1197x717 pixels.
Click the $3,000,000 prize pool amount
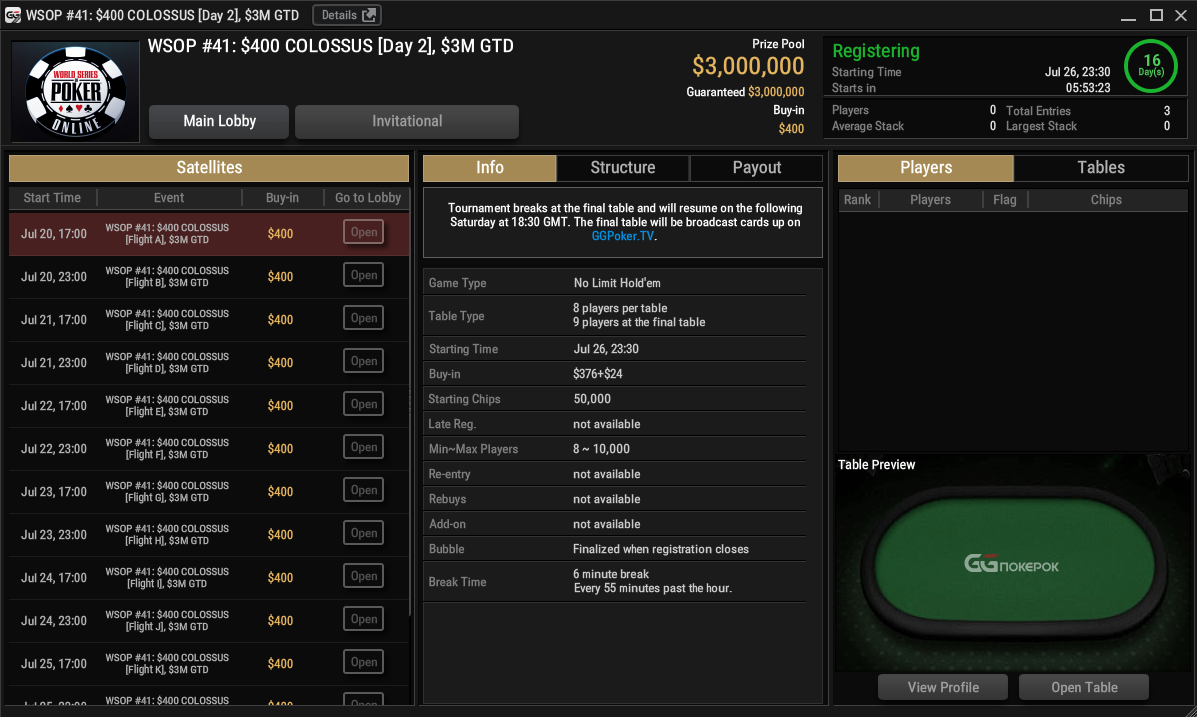point(747,66)
